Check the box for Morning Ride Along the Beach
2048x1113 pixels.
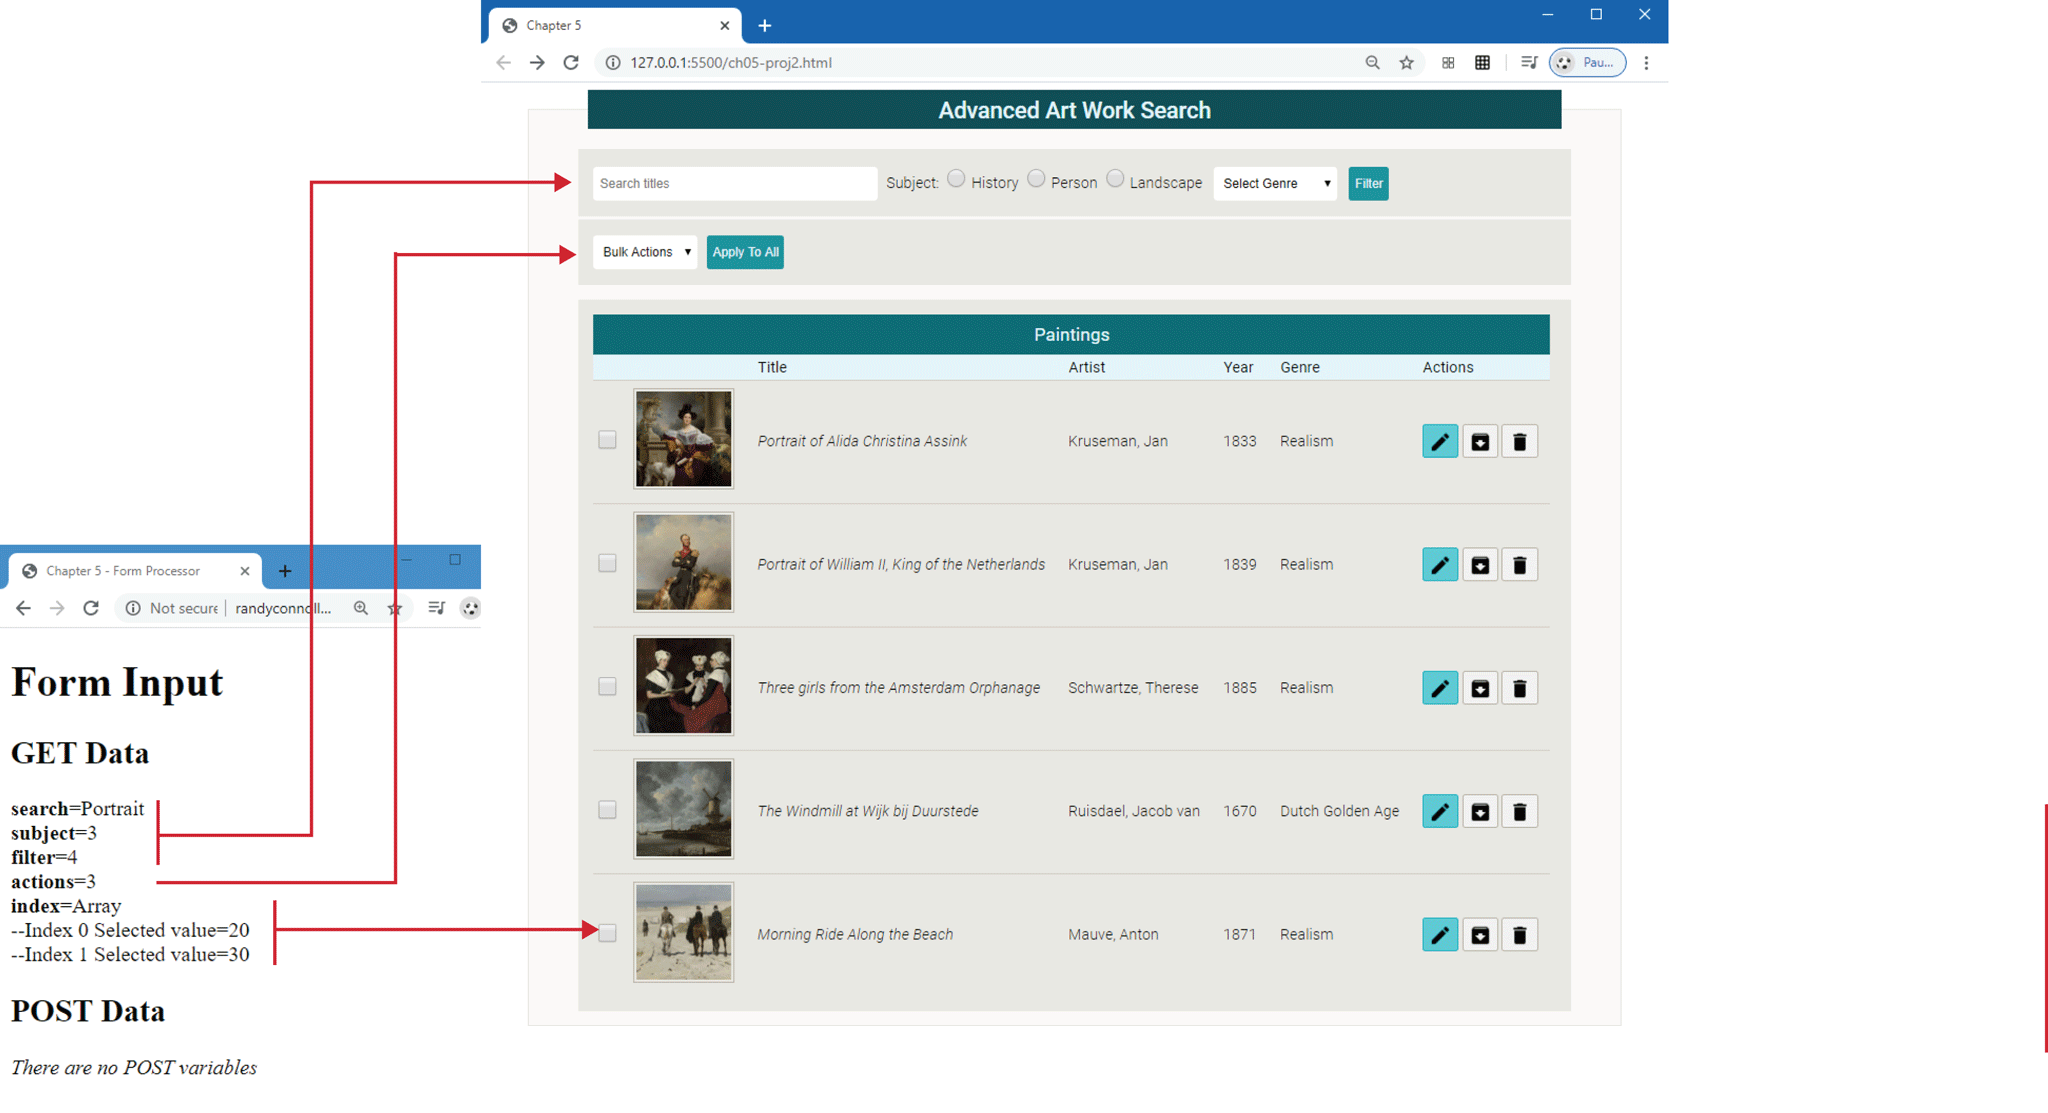point(607,933)
